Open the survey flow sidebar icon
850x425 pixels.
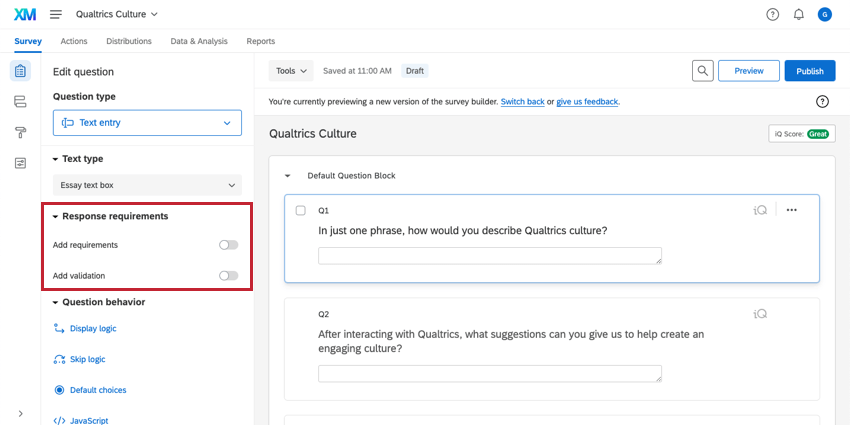[x=20, y=101]
